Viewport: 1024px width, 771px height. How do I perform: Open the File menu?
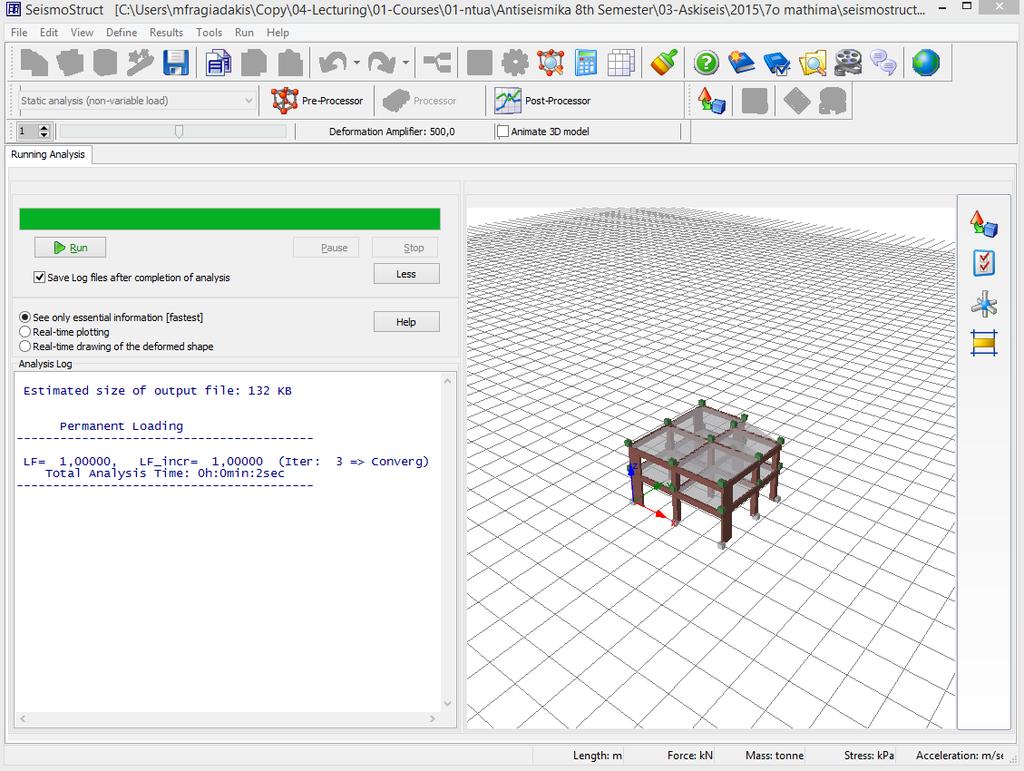pyautogui.click(x=19, y=32)
